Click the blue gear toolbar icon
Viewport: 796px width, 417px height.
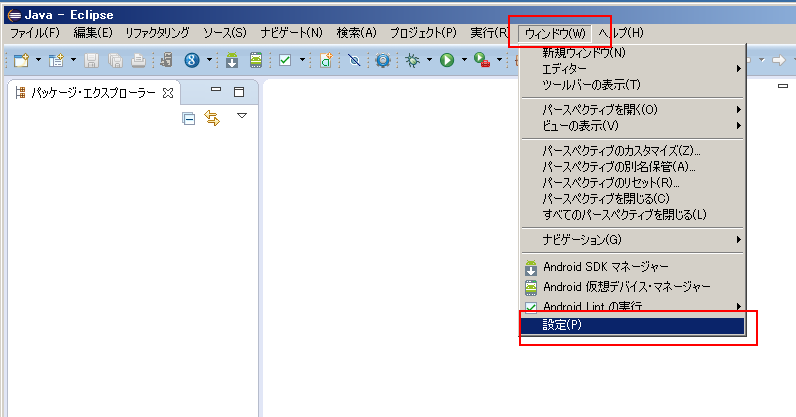383,60
